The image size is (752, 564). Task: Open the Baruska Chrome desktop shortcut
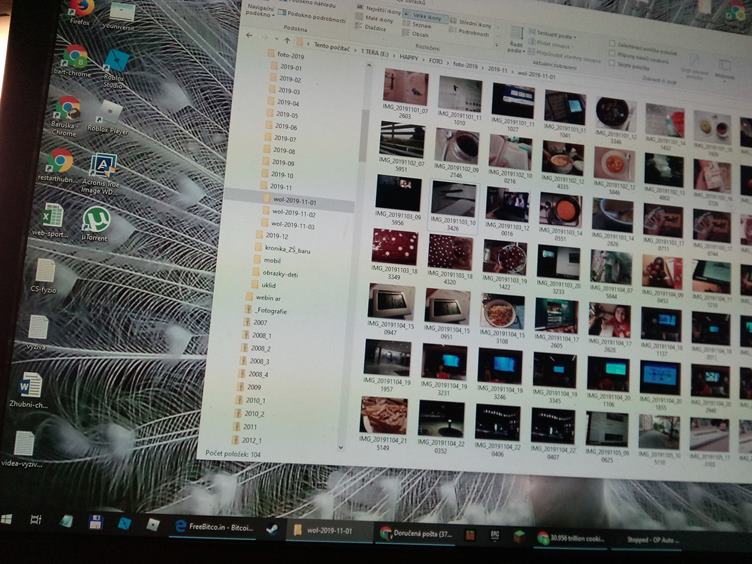(x=66, y=116)
